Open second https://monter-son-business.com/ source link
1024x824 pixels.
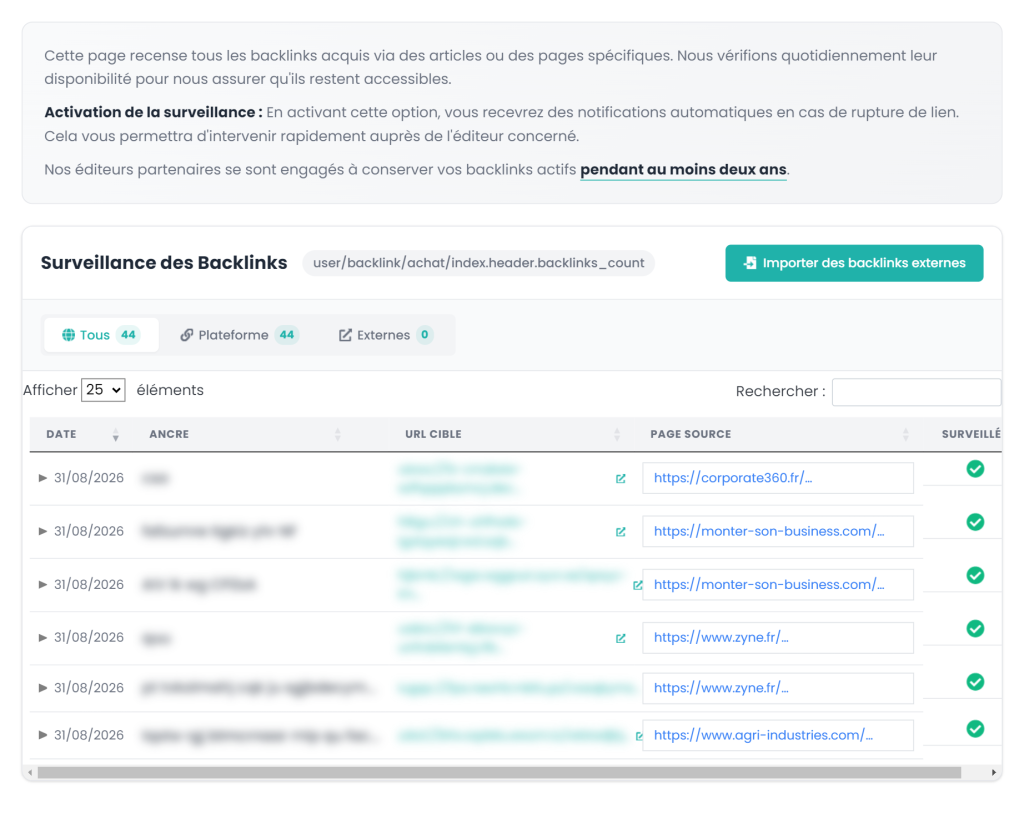[769, 584]
